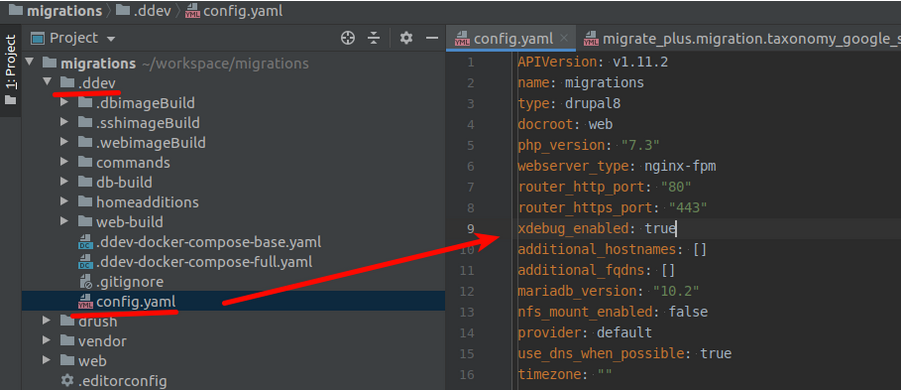Expand the db-build folder
The width and height of the screenshot is (901, 390).
click(64, 183)
